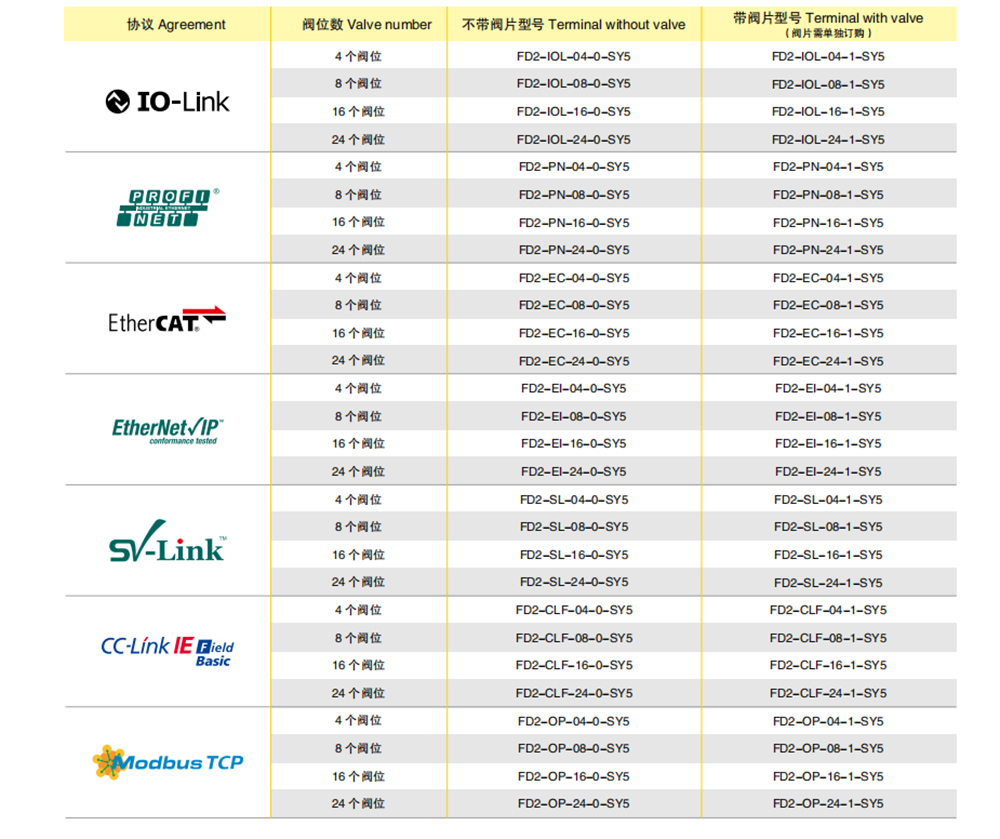This screenshot has width=1000, height=839.
Task: Select cell FD2-CLF-08-1-SY5
Action: pyautogui.click(x=828, y=638)
